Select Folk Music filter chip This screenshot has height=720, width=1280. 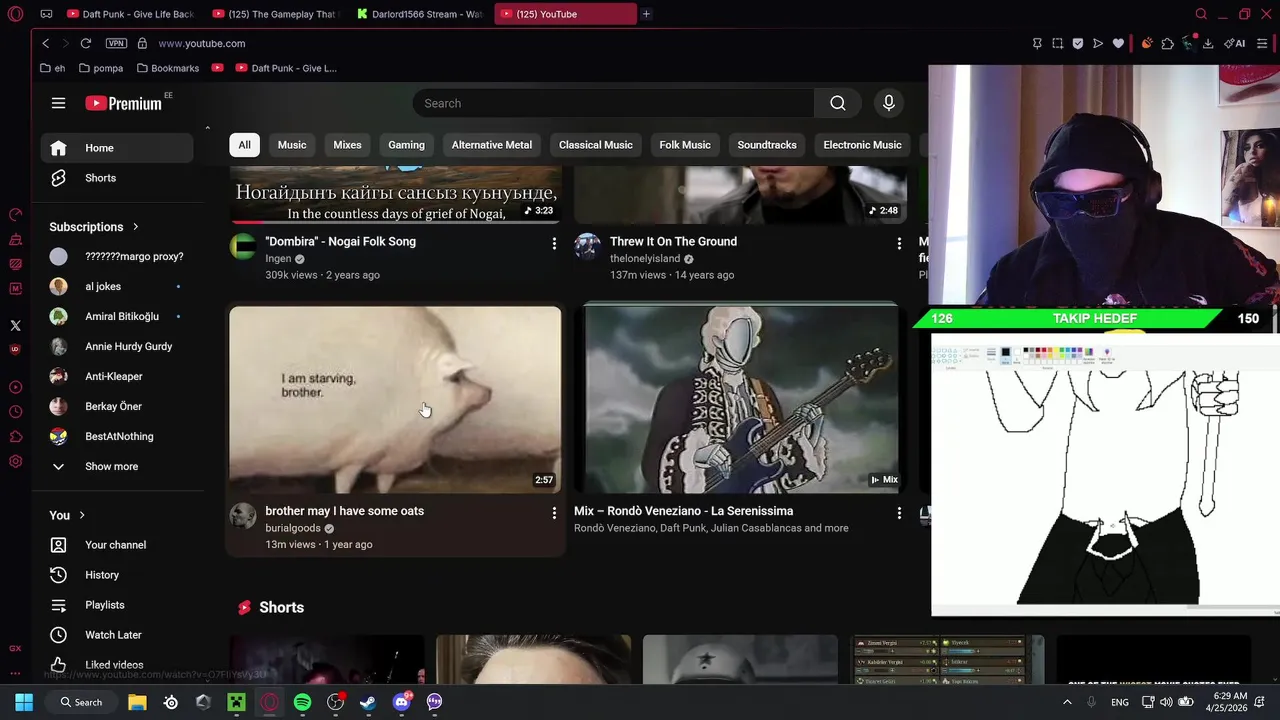point(685,145)
